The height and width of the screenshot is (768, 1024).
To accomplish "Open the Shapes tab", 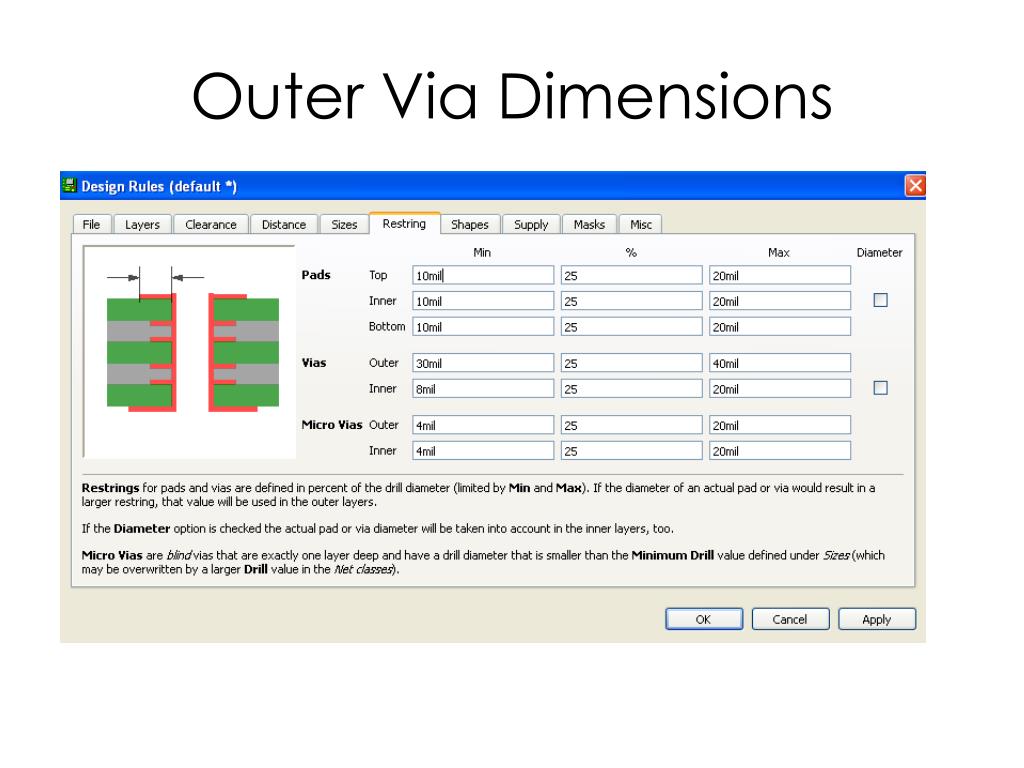I will 469,224.
